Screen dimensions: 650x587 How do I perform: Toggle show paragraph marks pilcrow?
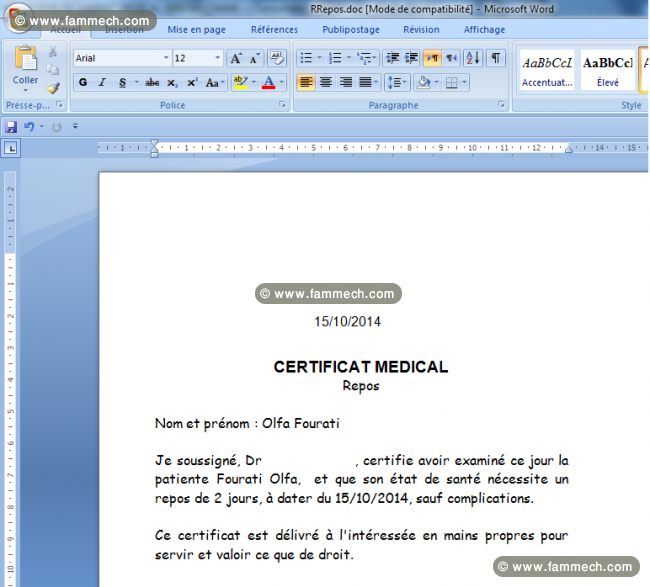click(x=495, y=58)
